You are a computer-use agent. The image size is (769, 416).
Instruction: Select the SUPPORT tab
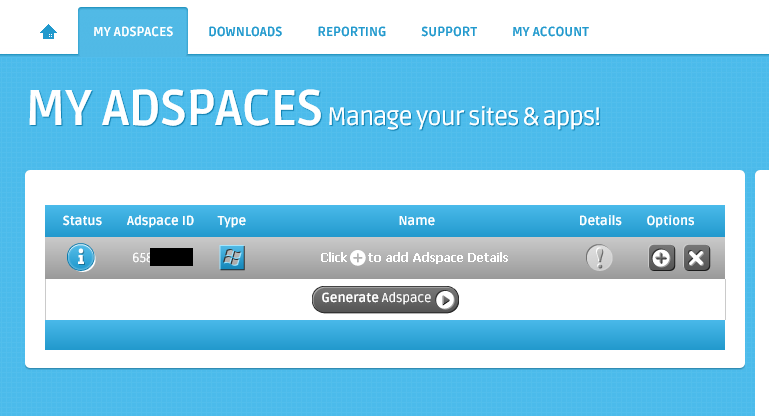click(449, 32)
